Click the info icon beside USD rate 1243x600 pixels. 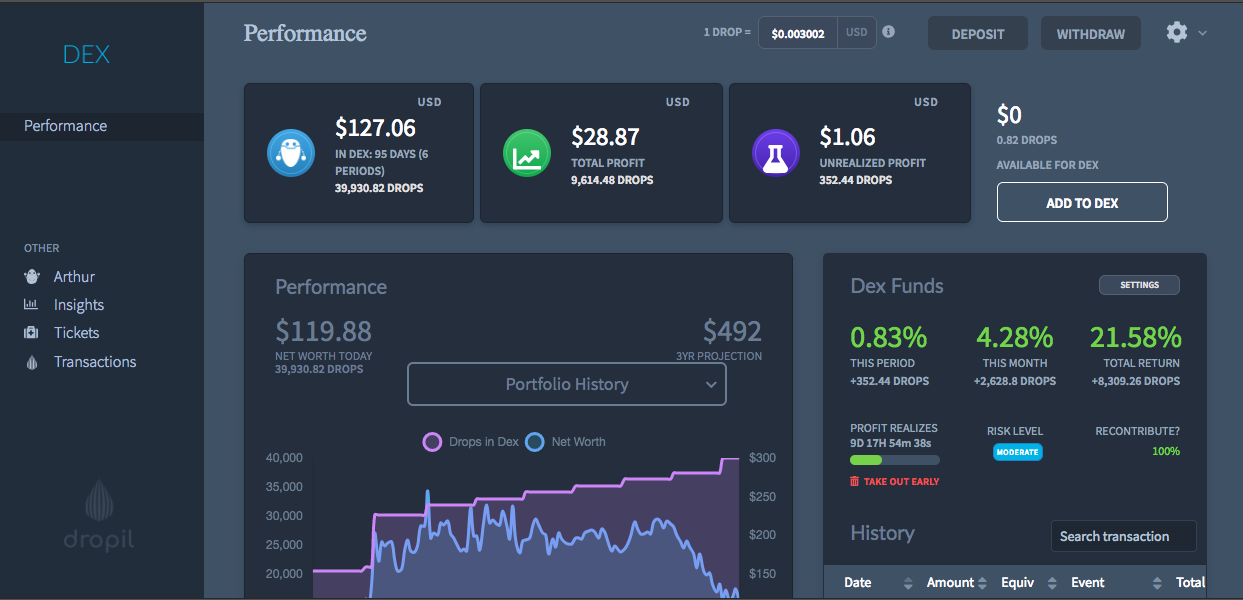[x=888, y=32]
